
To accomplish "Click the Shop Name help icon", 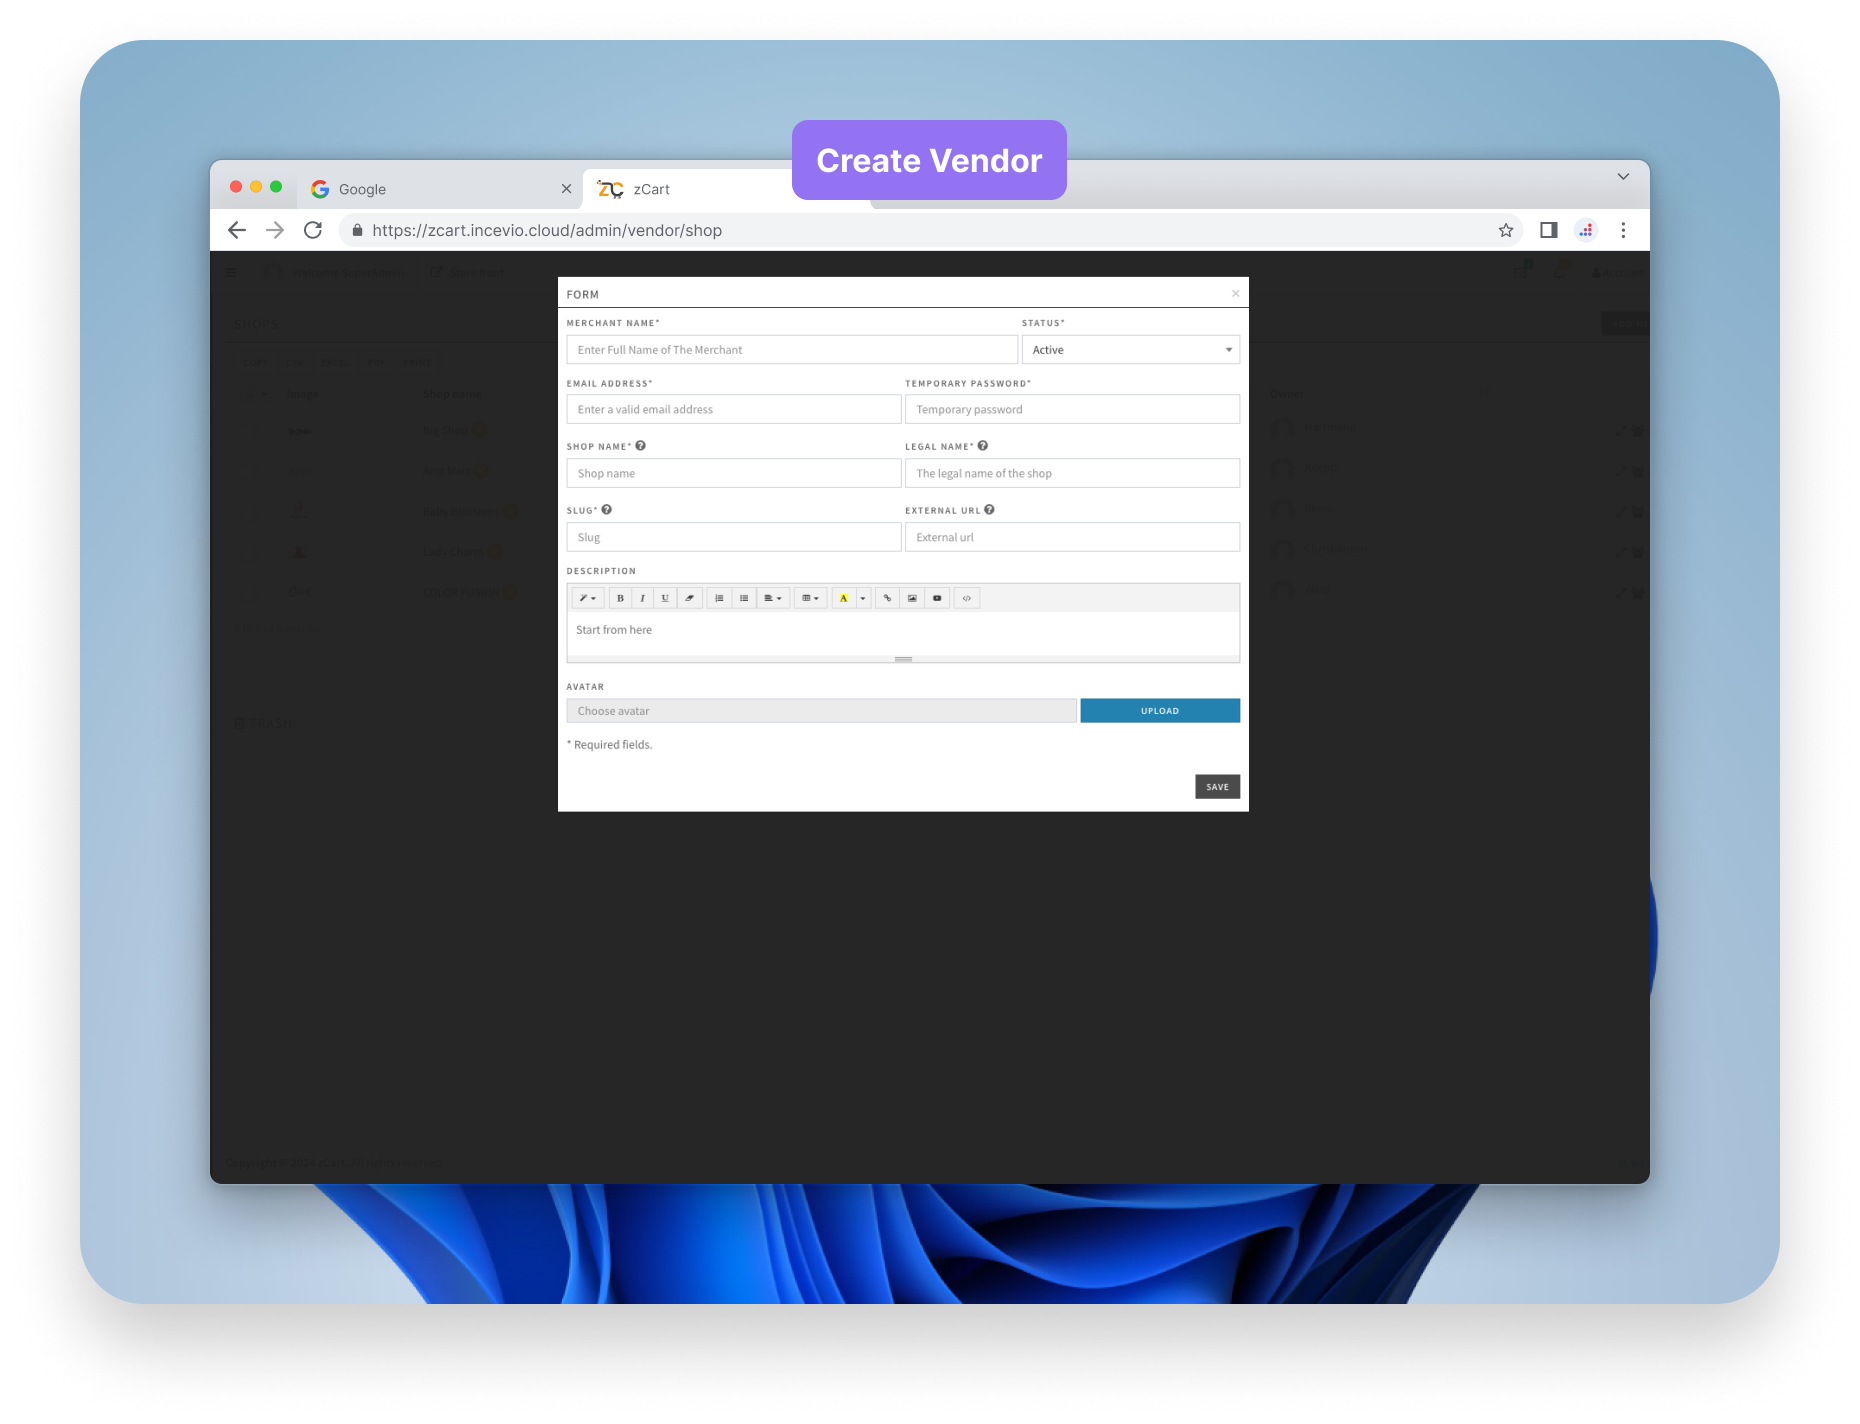I will pos(641,446).
